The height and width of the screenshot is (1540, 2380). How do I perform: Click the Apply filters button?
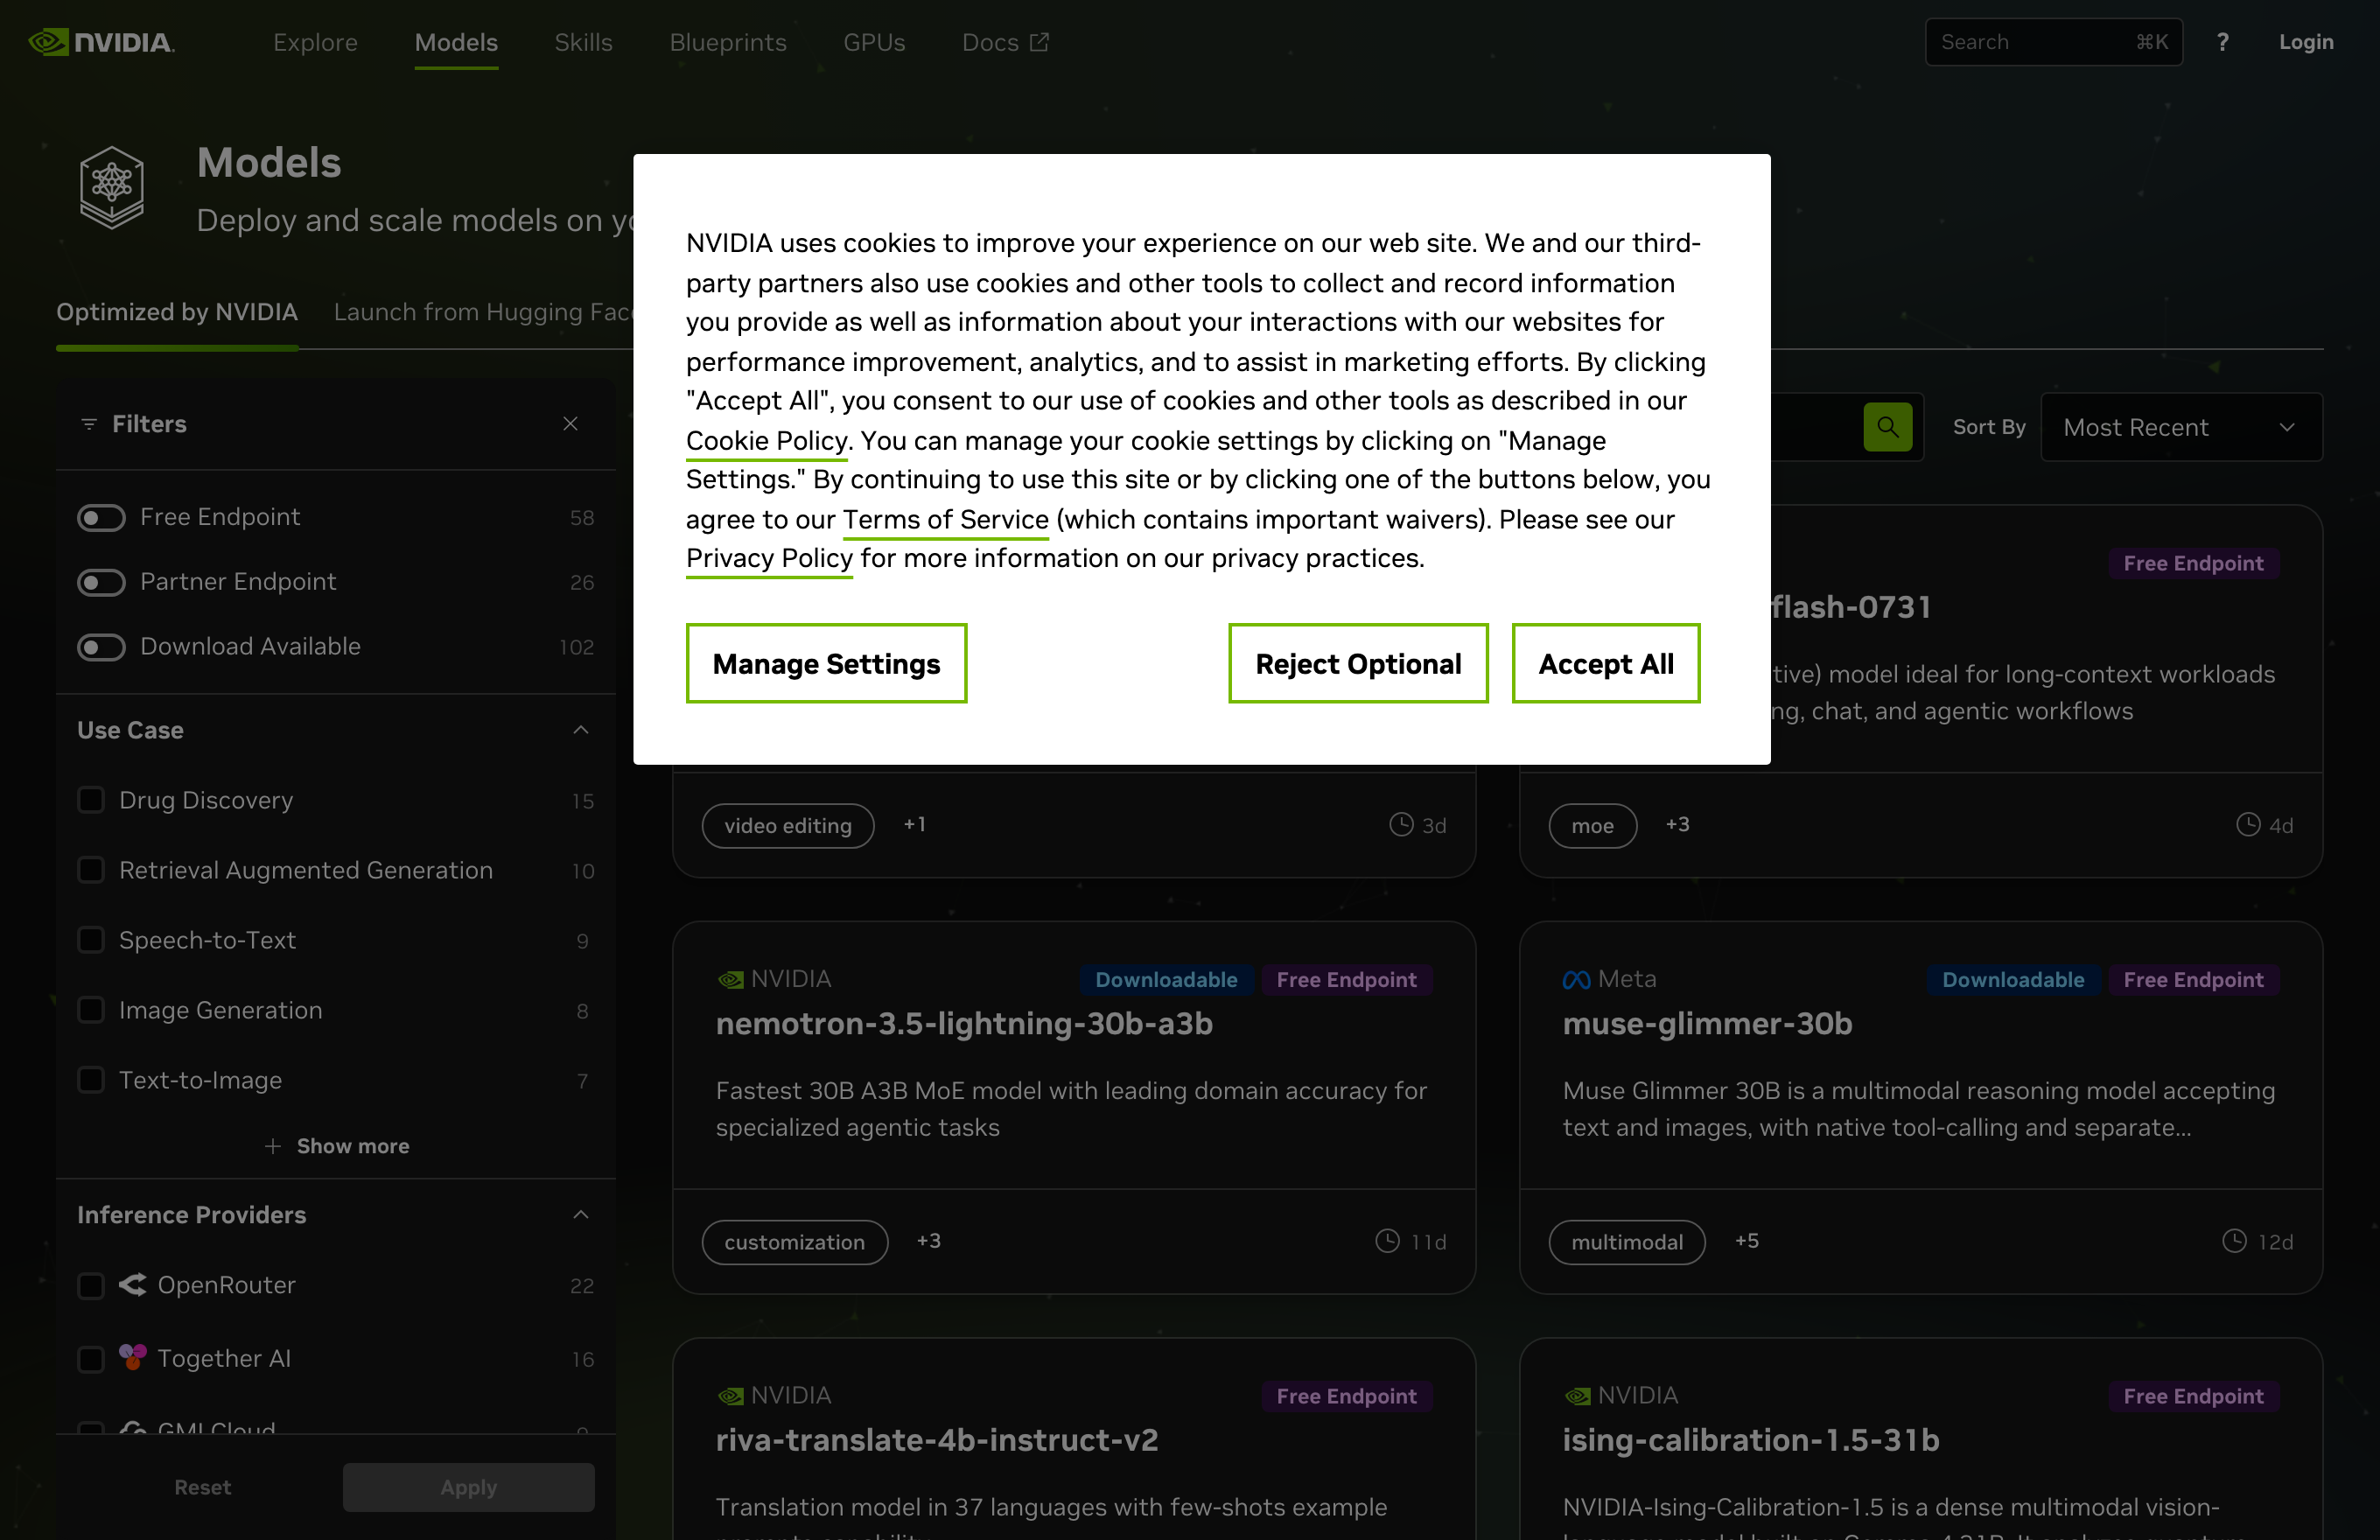[x=468, y=1487]
